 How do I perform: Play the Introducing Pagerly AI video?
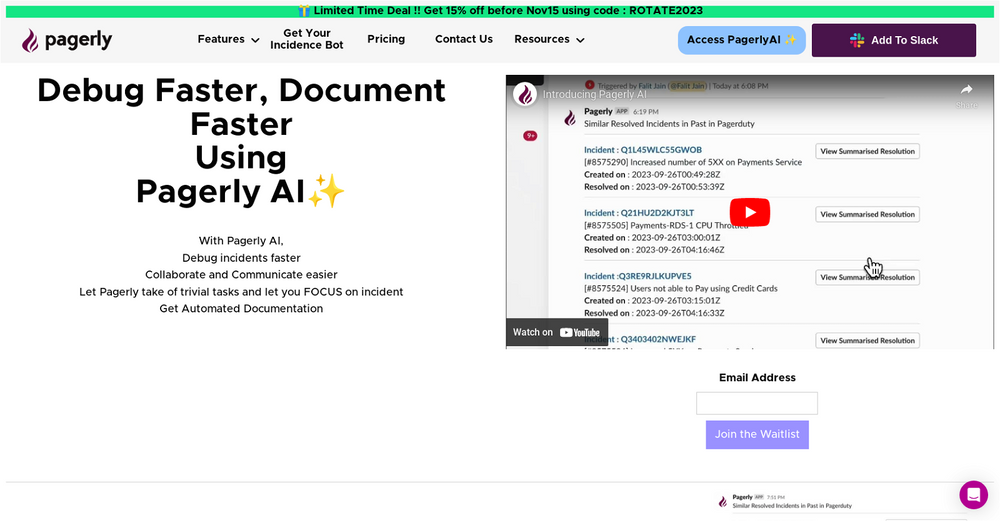tap(749, 212)
